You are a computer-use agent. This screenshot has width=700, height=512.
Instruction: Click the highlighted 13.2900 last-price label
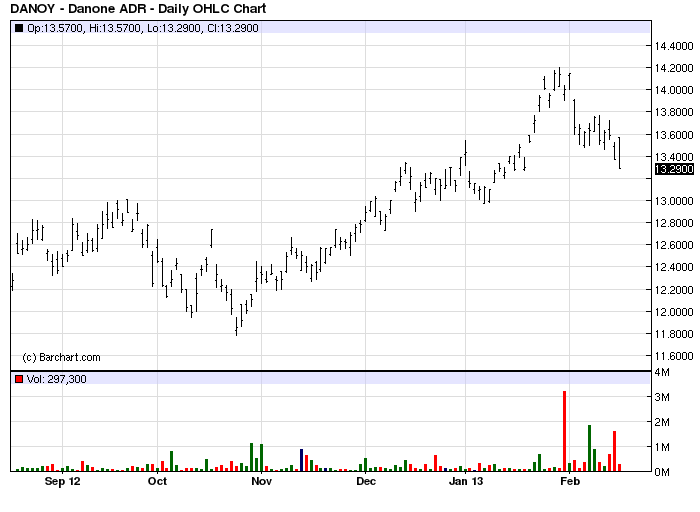[674, 169]
